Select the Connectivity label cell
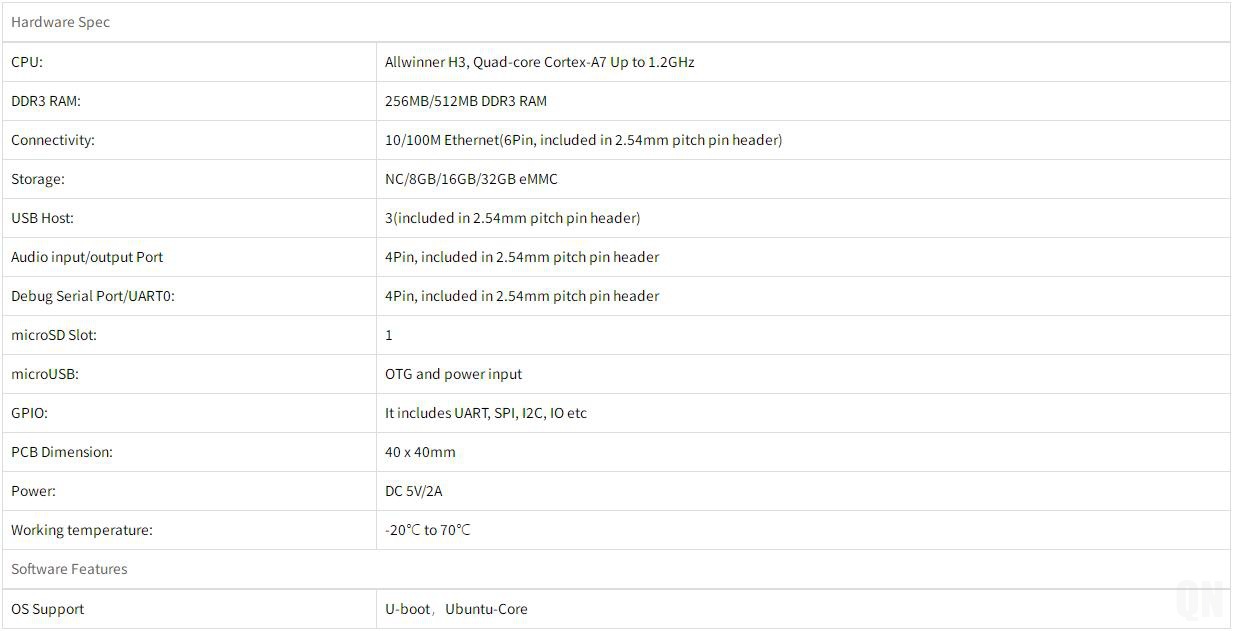 click(x=53, y=140)
